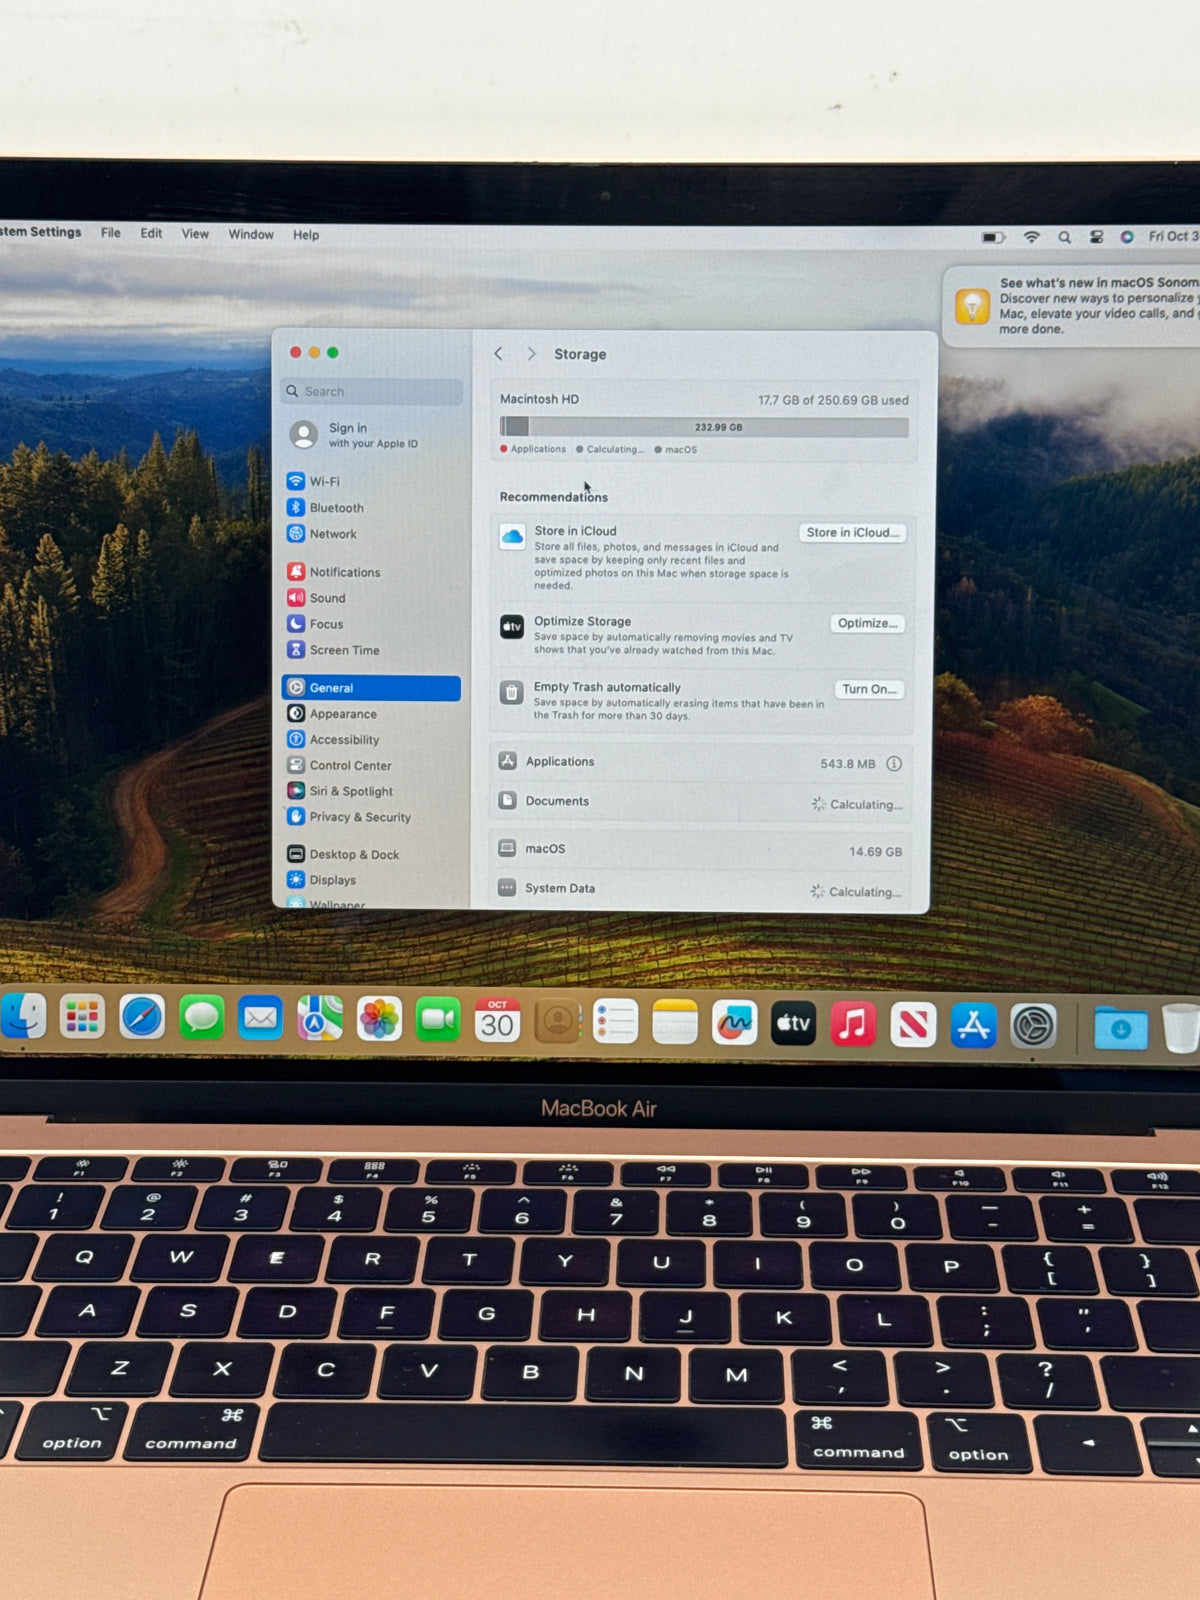Open Launchpad from the Dock
1200x1600 pixels.
coord(82,1019)
